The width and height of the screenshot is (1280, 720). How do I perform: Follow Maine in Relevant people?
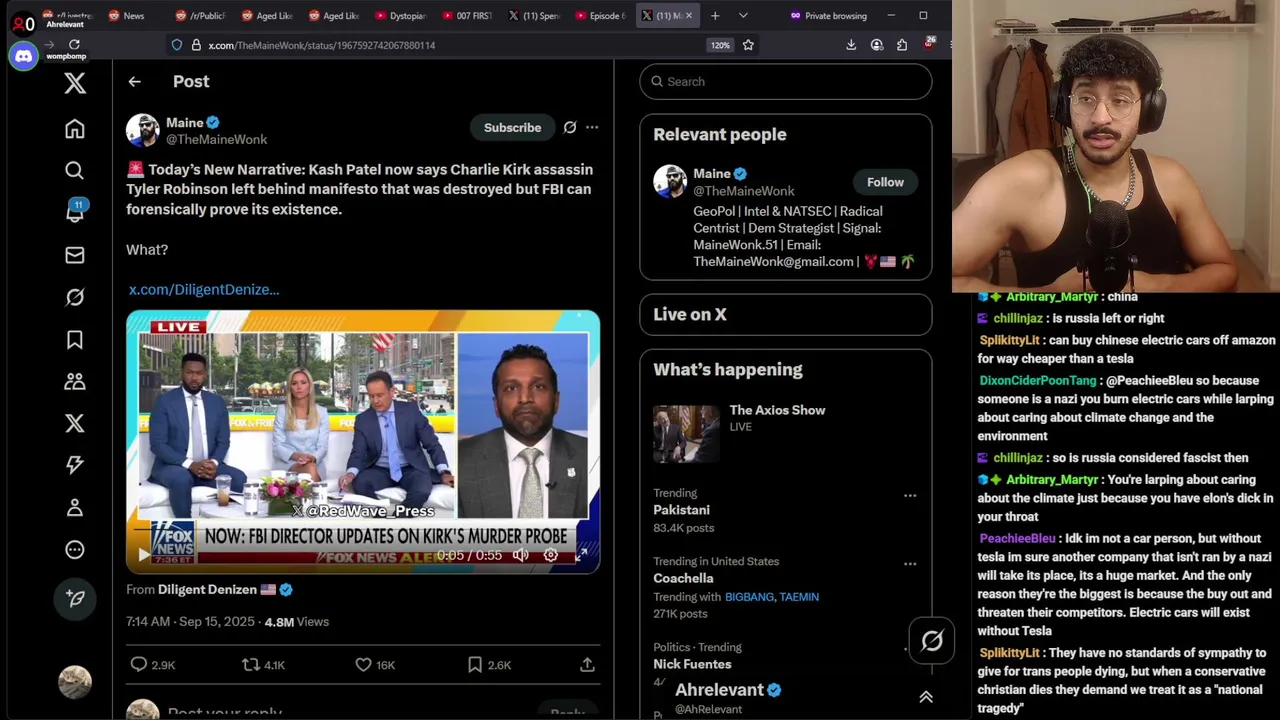click(885, 182)
